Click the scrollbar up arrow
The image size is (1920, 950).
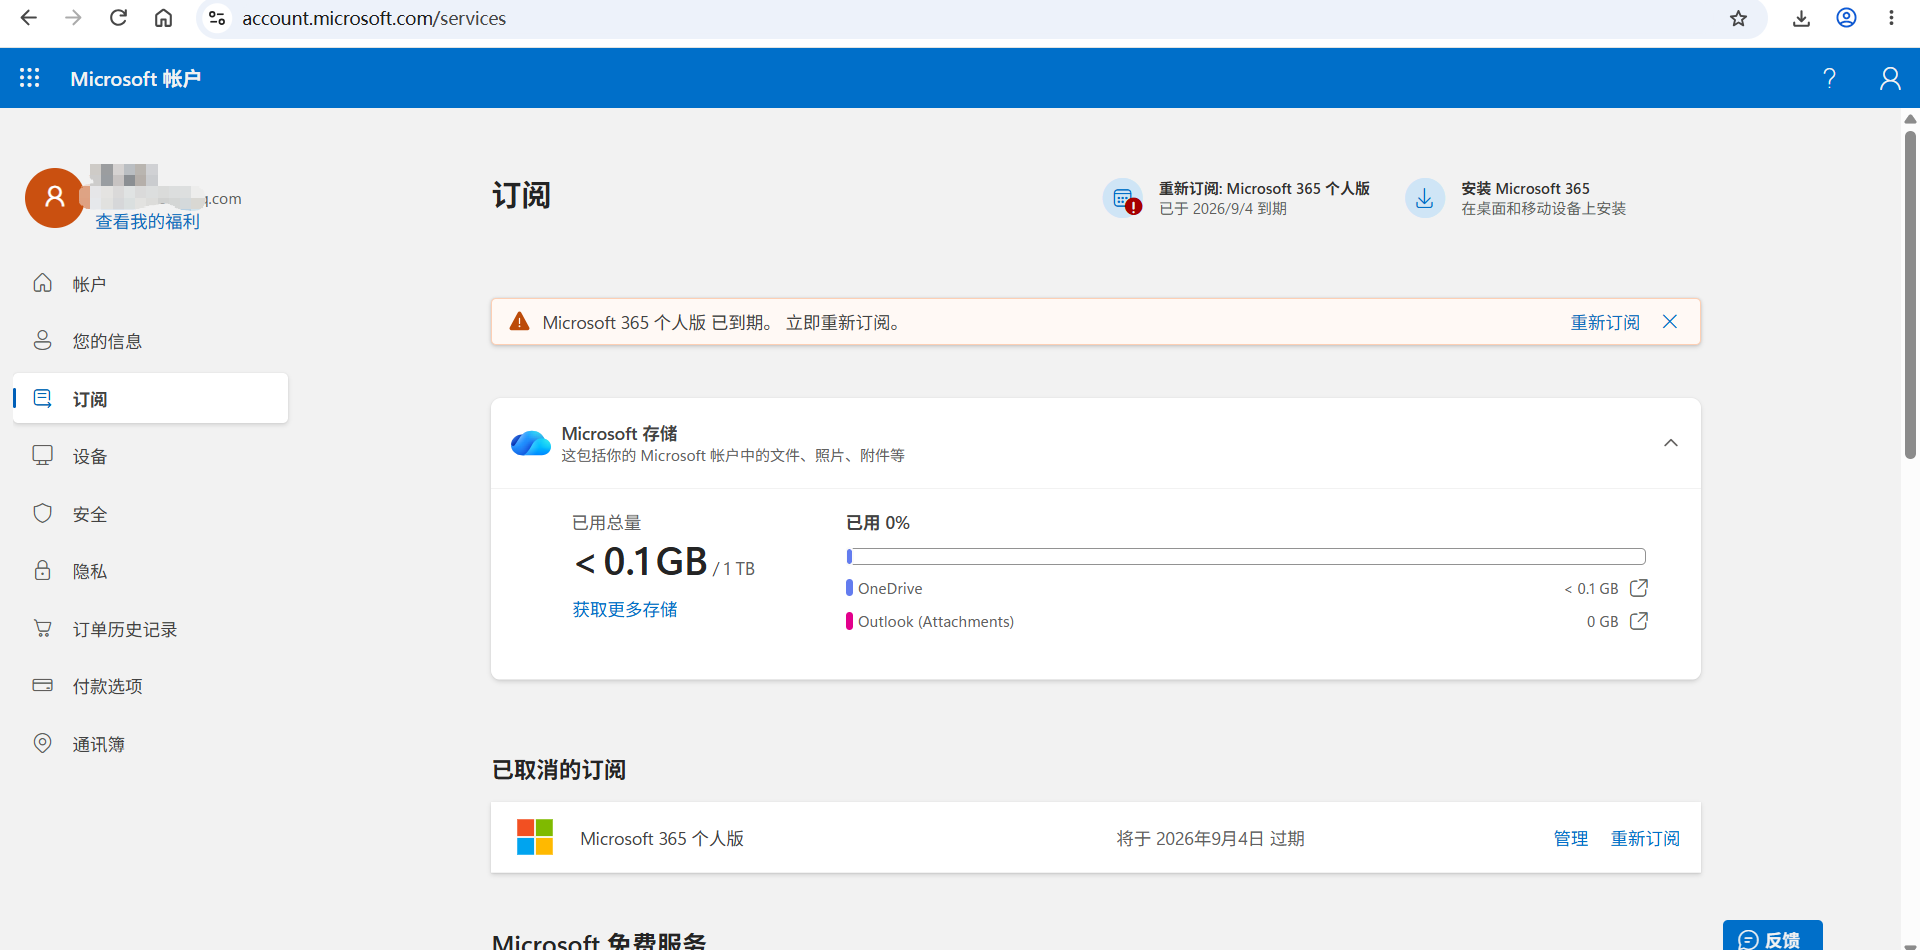click(1910, 118)
